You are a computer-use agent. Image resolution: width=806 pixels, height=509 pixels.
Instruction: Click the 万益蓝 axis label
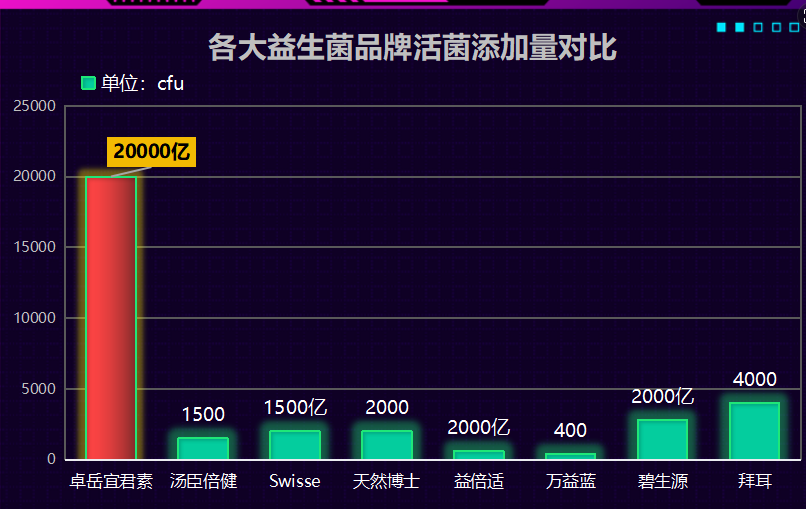click(571, 481)
